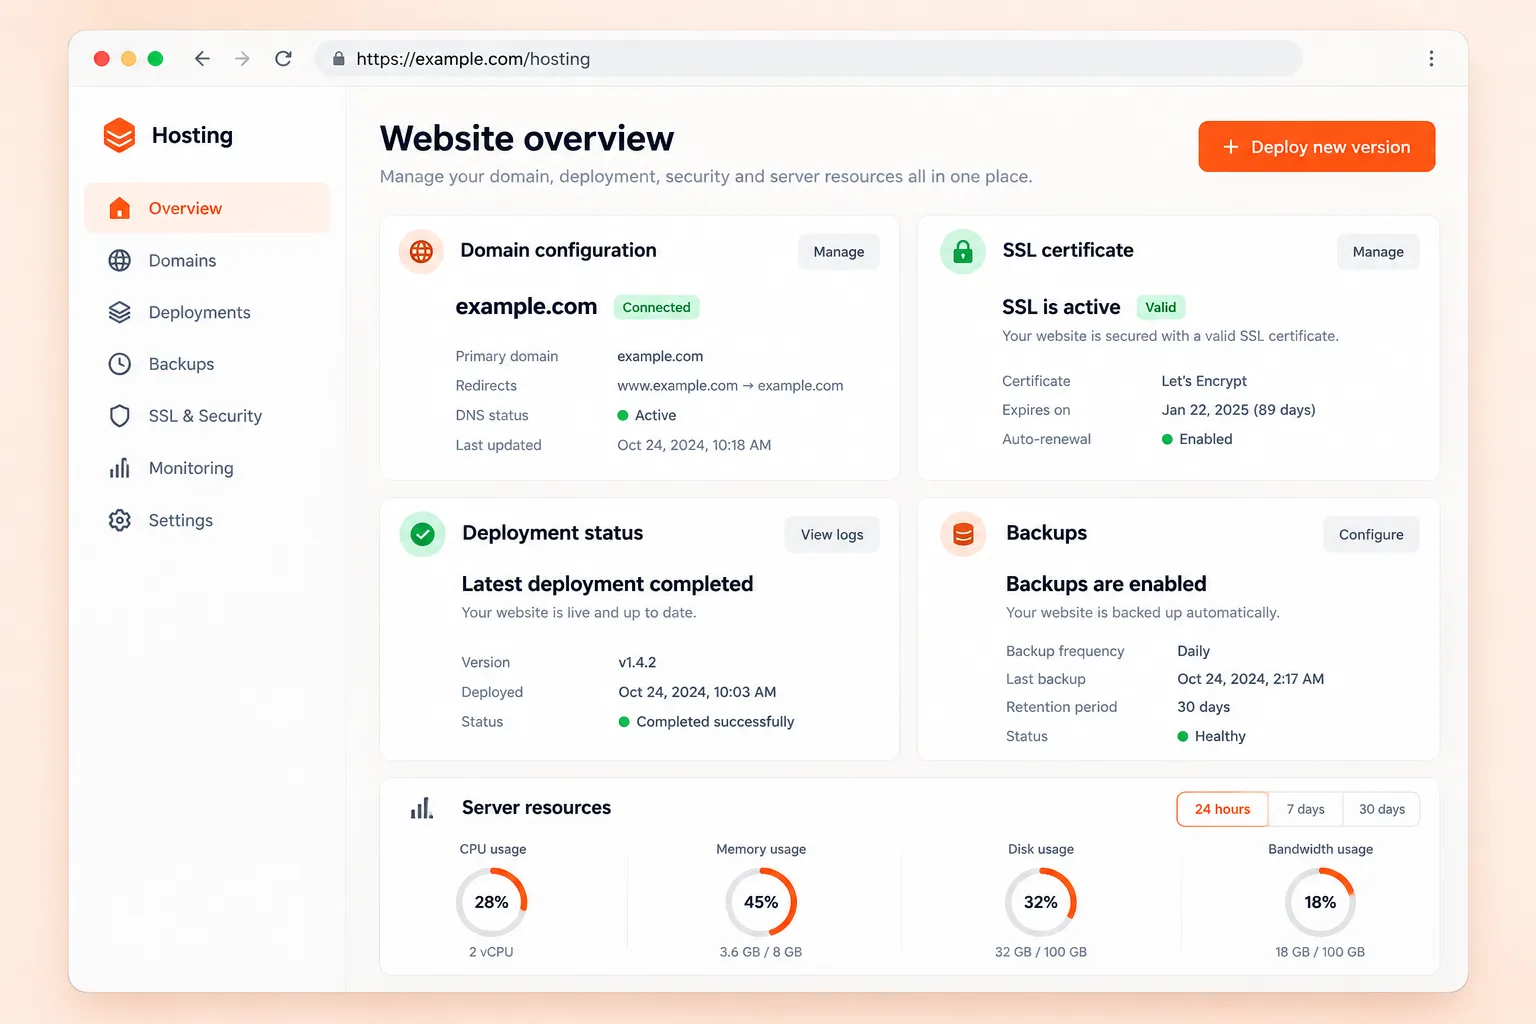
Task: Open Domains in the sidebar
Action: coord(207,260)
